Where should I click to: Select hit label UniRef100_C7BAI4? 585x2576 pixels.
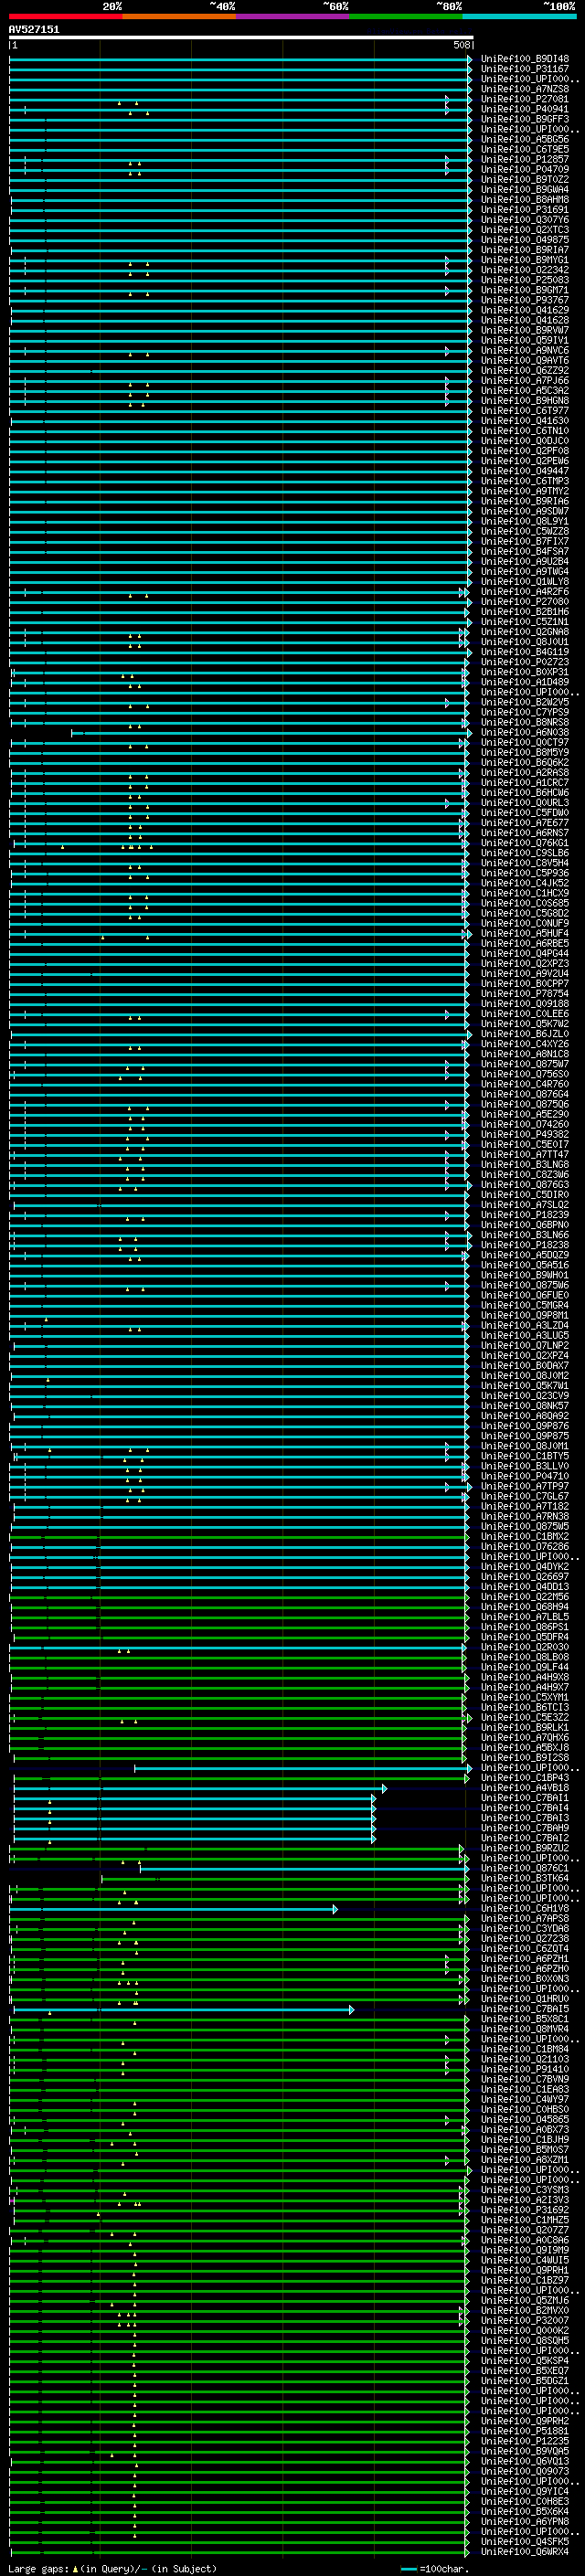525,1808
